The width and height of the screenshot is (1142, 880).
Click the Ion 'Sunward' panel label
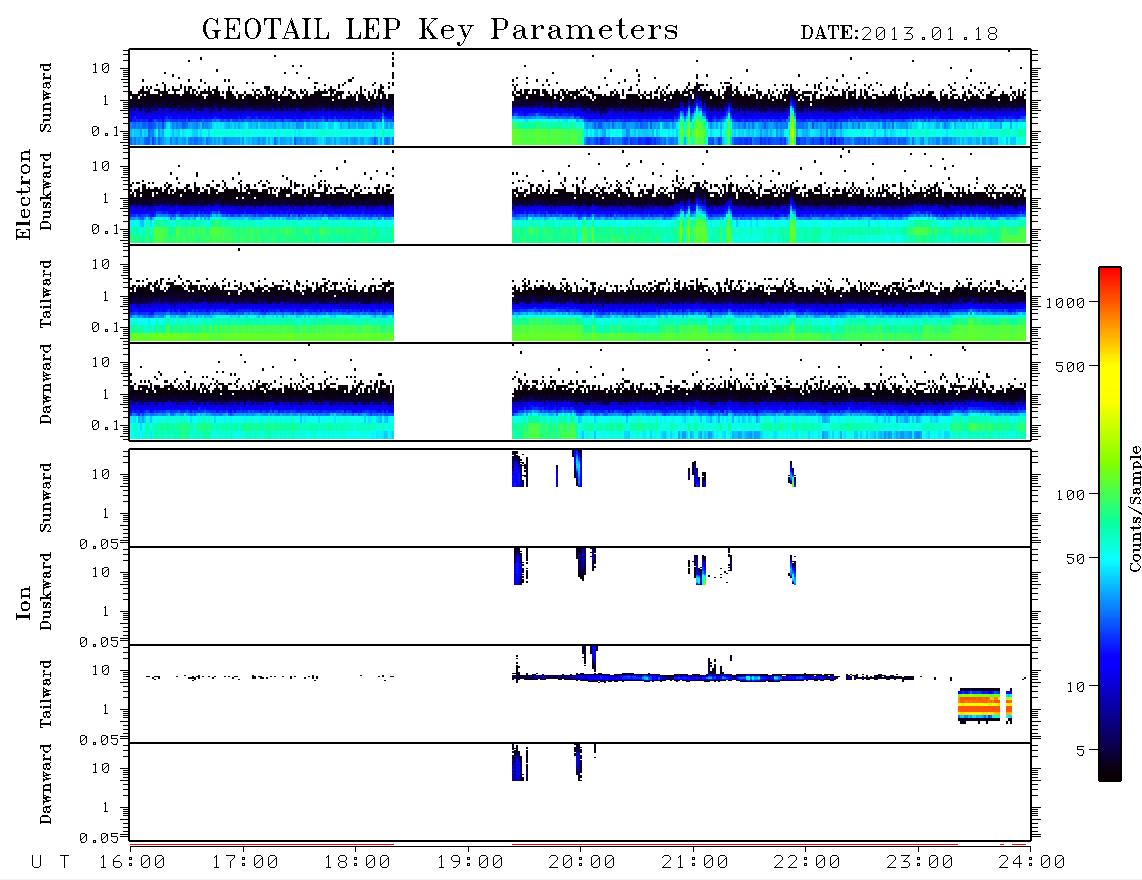point(46,498)
